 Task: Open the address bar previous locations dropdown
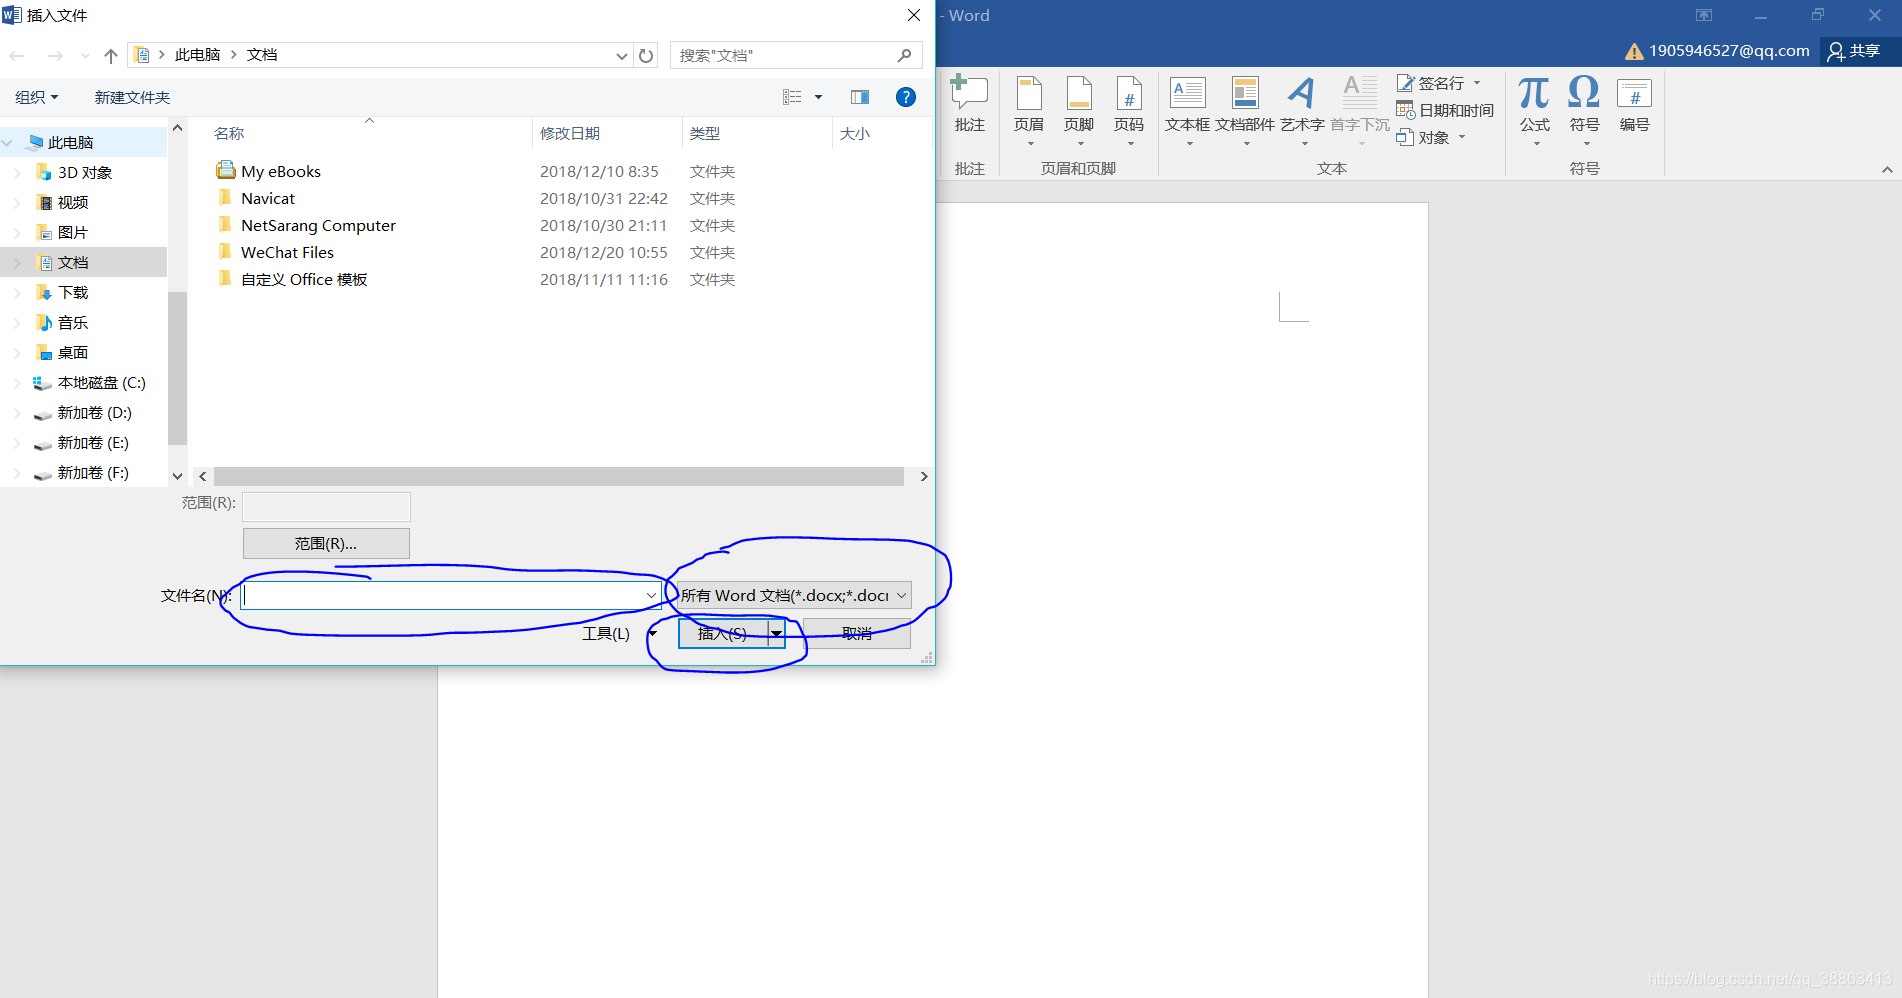tap(622, 56)
